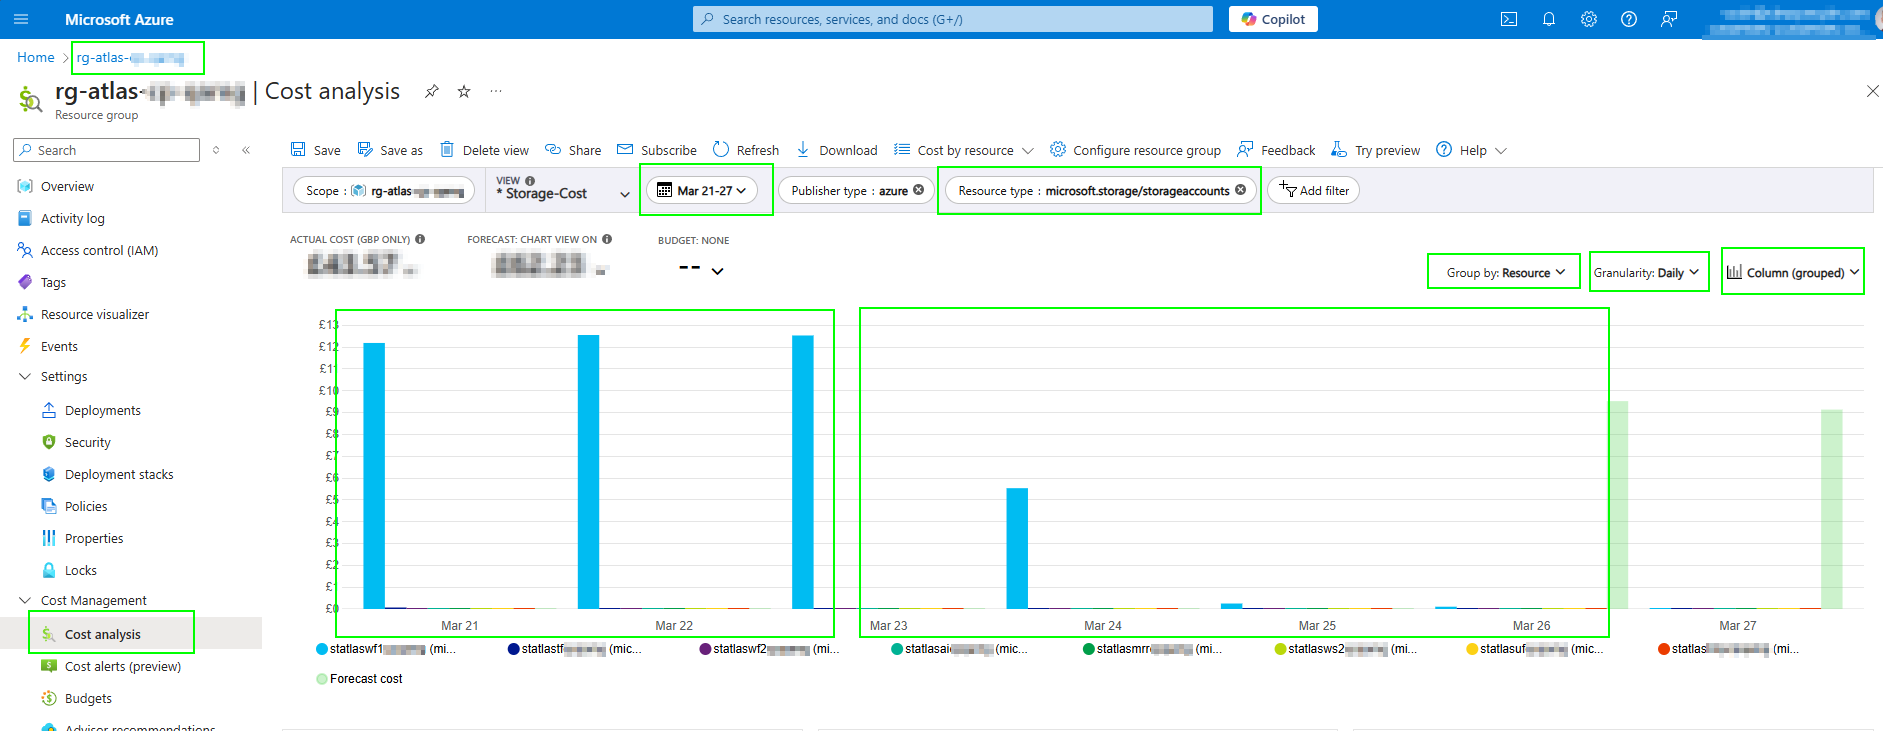Open the portal settings gear
Viewport: 1883px width, 731px height.
point(1588,19)
